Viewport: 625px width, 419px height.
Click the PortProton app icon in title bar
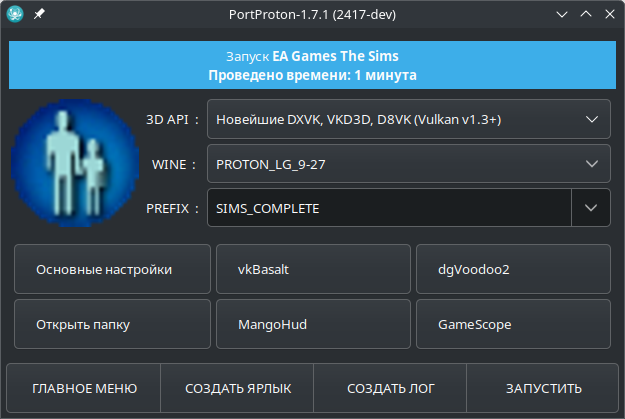tap(15, 14)
